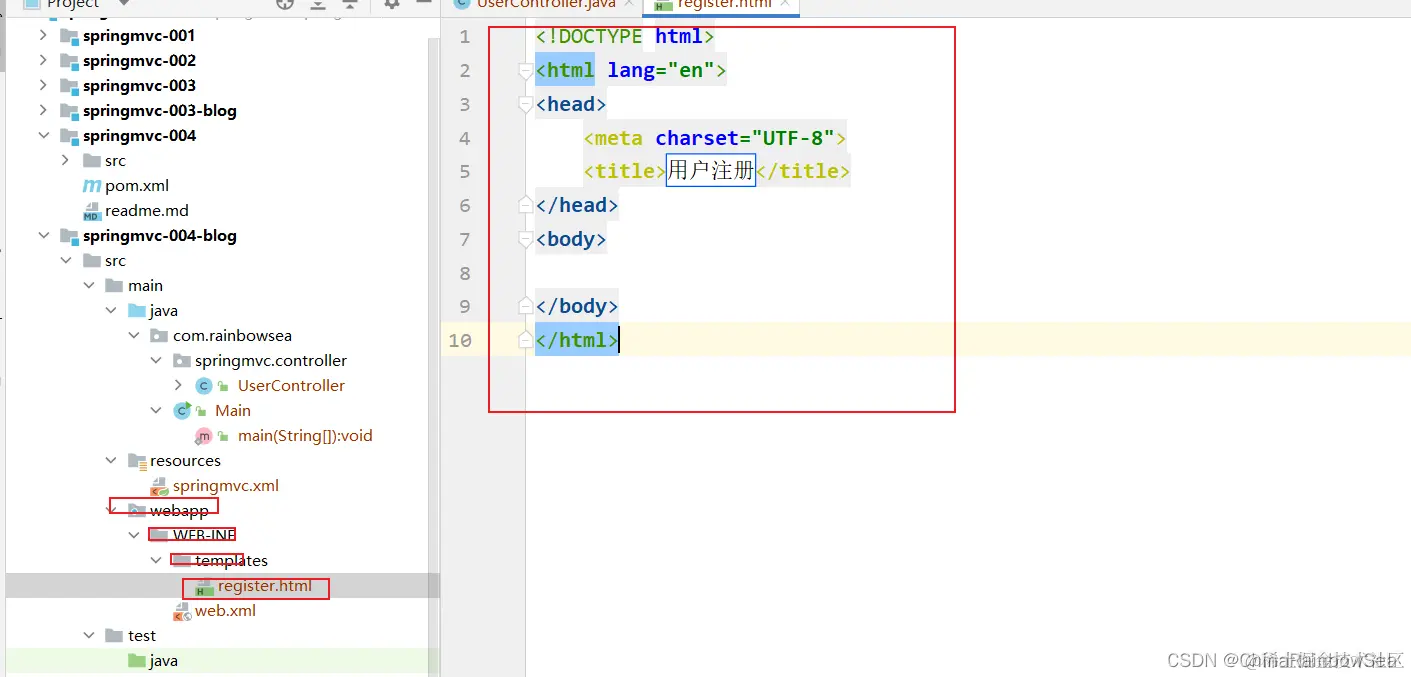Viewport: 1411px width, 677px height.
Task: Click the markdown icon beside readme.md
Action: [x=91, y=210]
